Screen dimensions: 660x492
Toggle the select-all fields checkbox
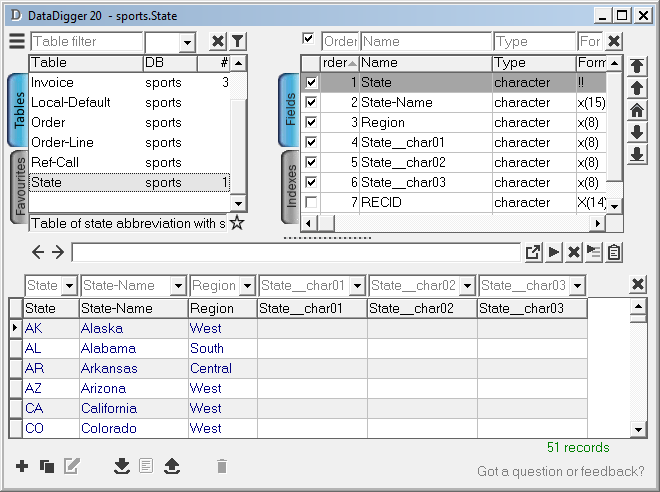309,39
